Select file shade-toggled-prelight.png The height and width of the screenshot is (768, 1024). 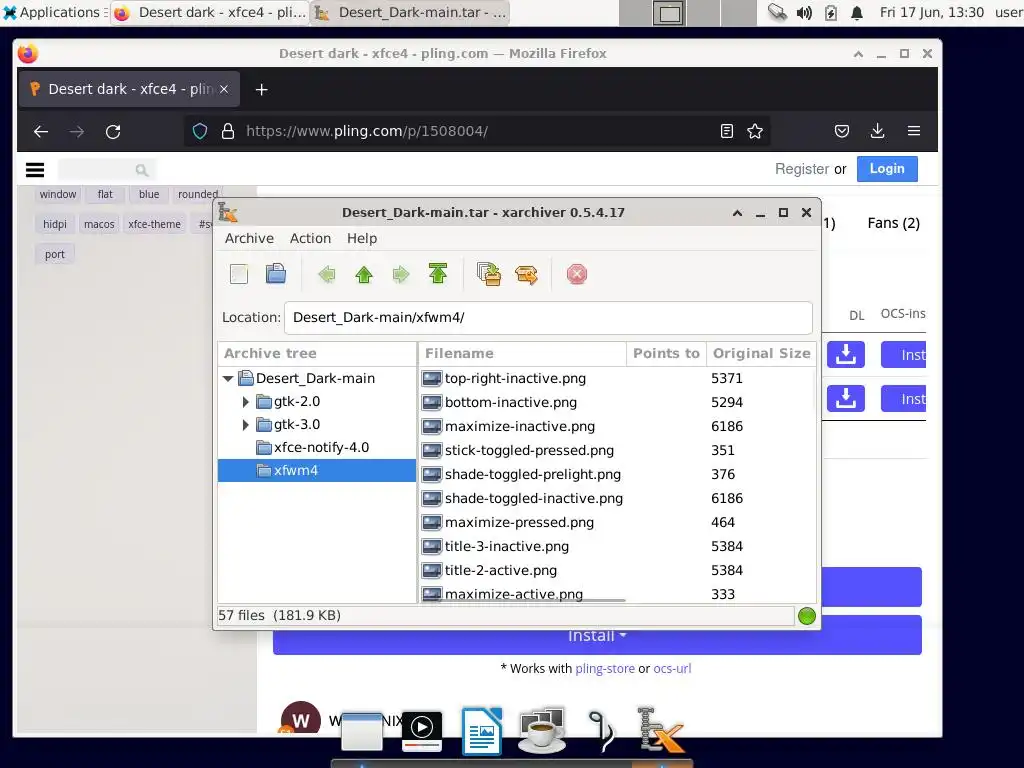533,475
